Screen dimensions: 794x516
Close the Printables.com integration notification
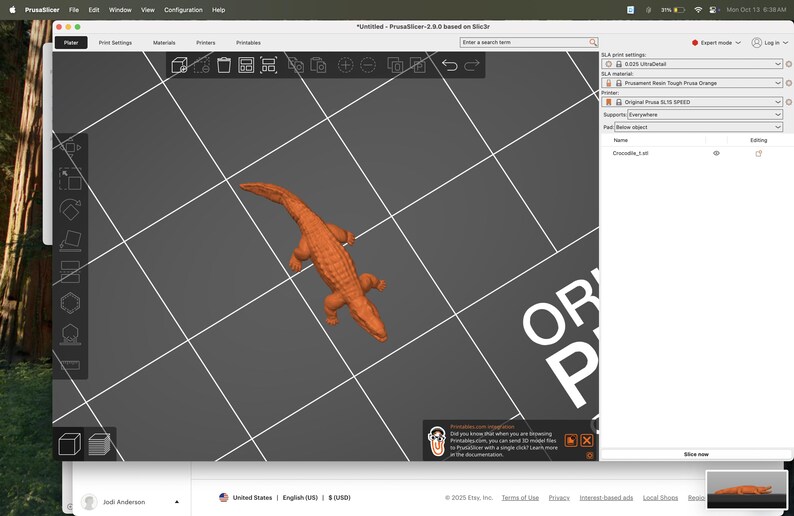[587, 441]
